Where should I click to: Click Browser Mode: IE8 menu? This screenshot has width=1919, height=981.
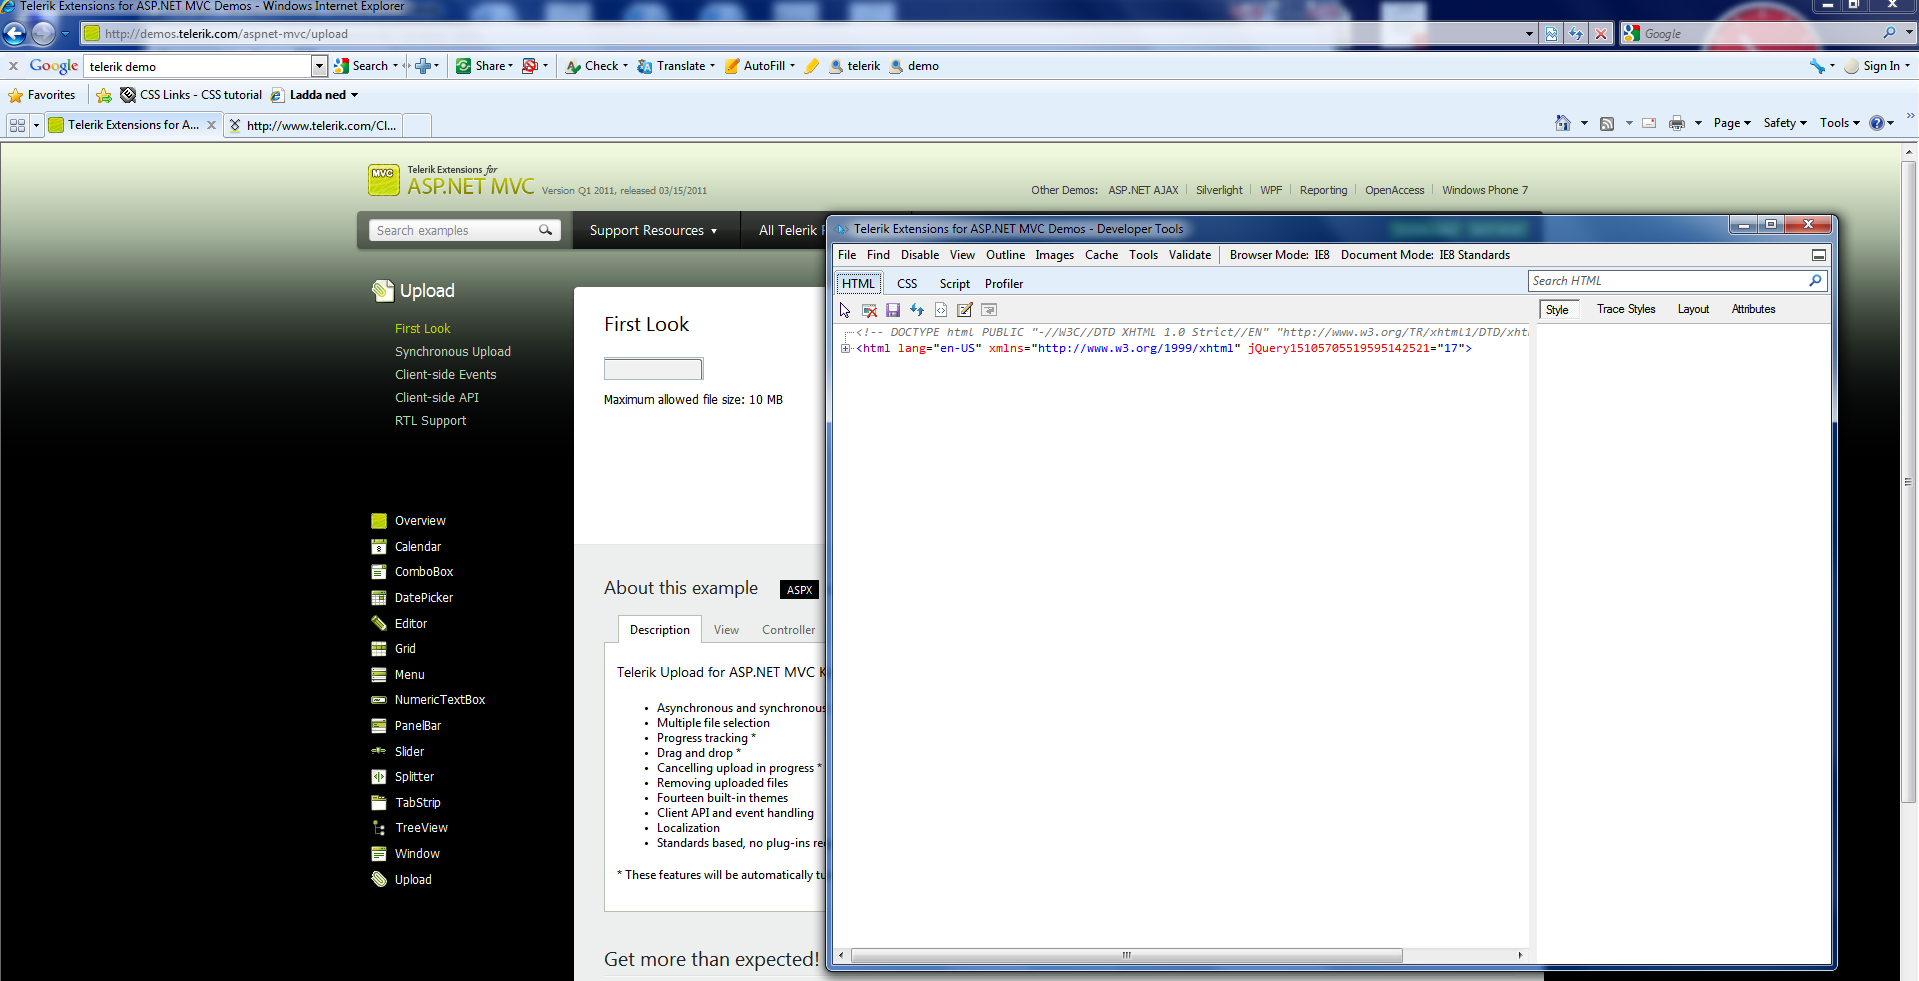click(1280, 255)
